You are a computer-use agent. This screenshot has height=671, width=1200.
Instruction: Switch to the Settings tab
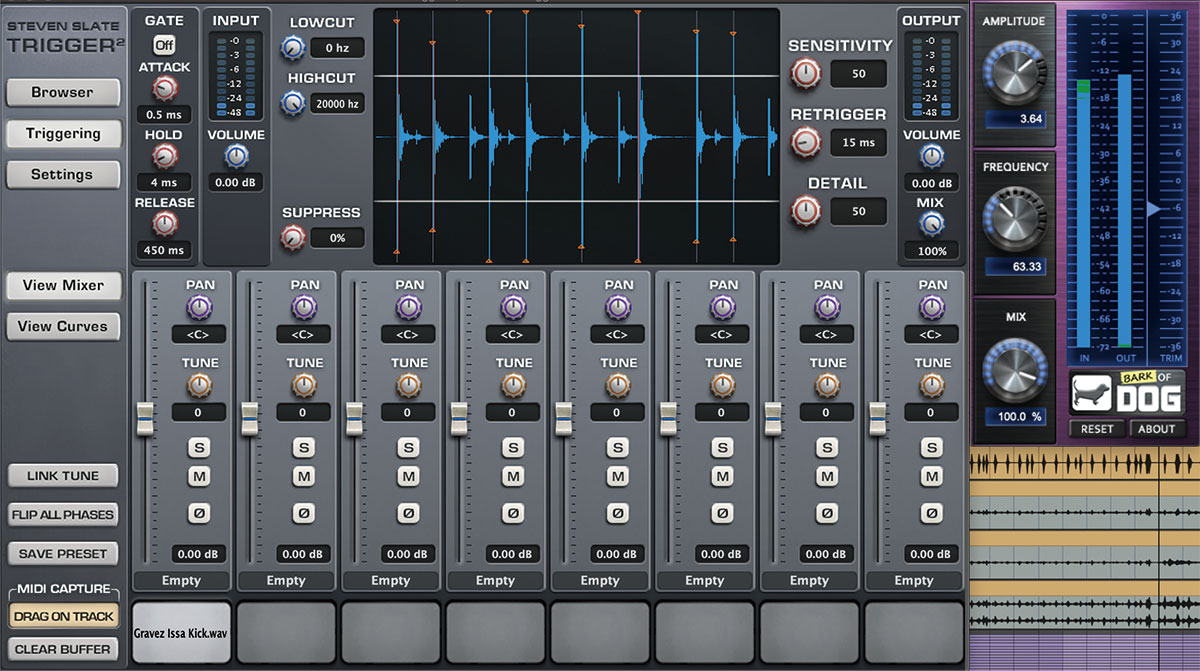click(x=63, y=174)
